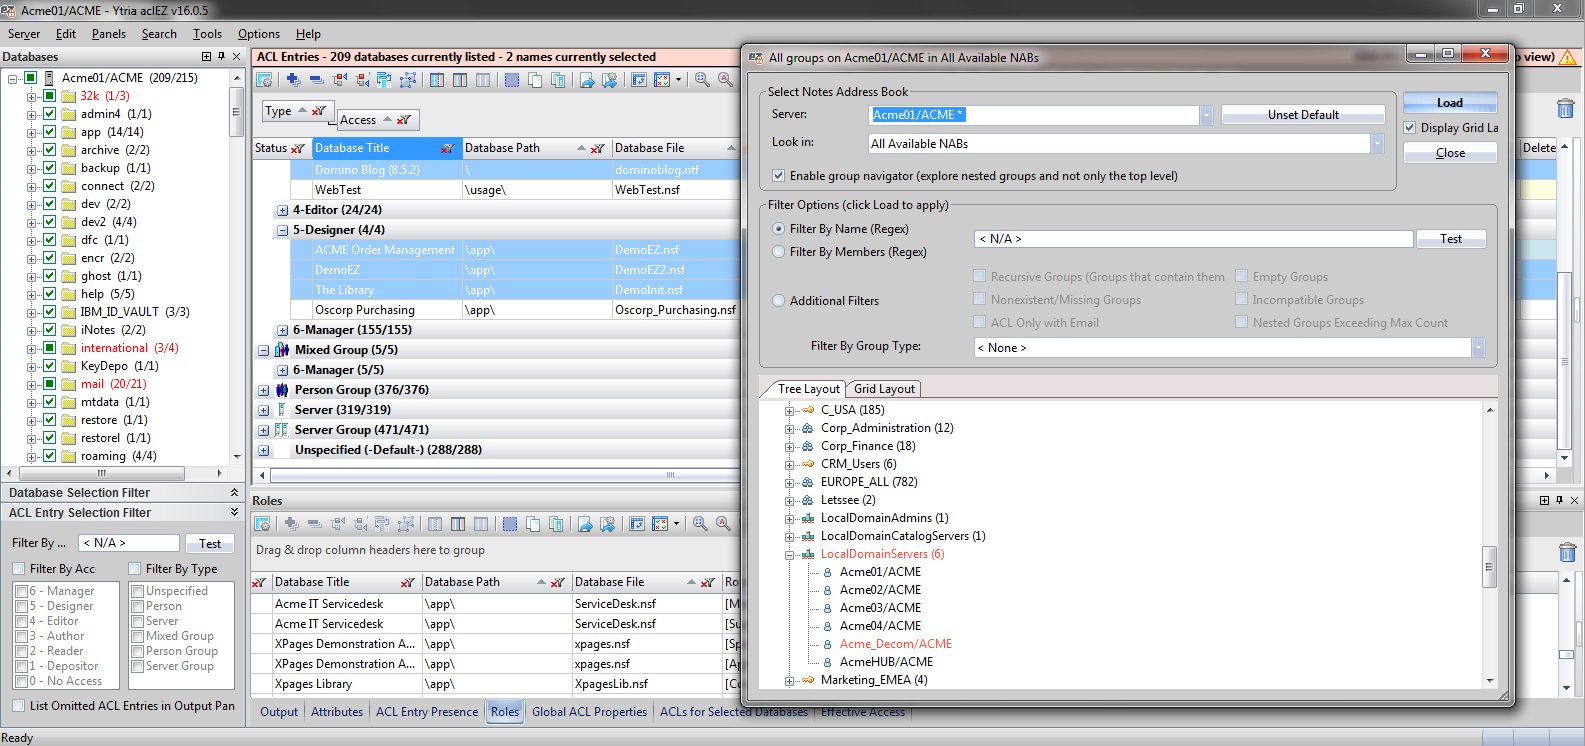The image size is (1585, 746).
Task: Click Unset Default button
Action: [1303, 115]
